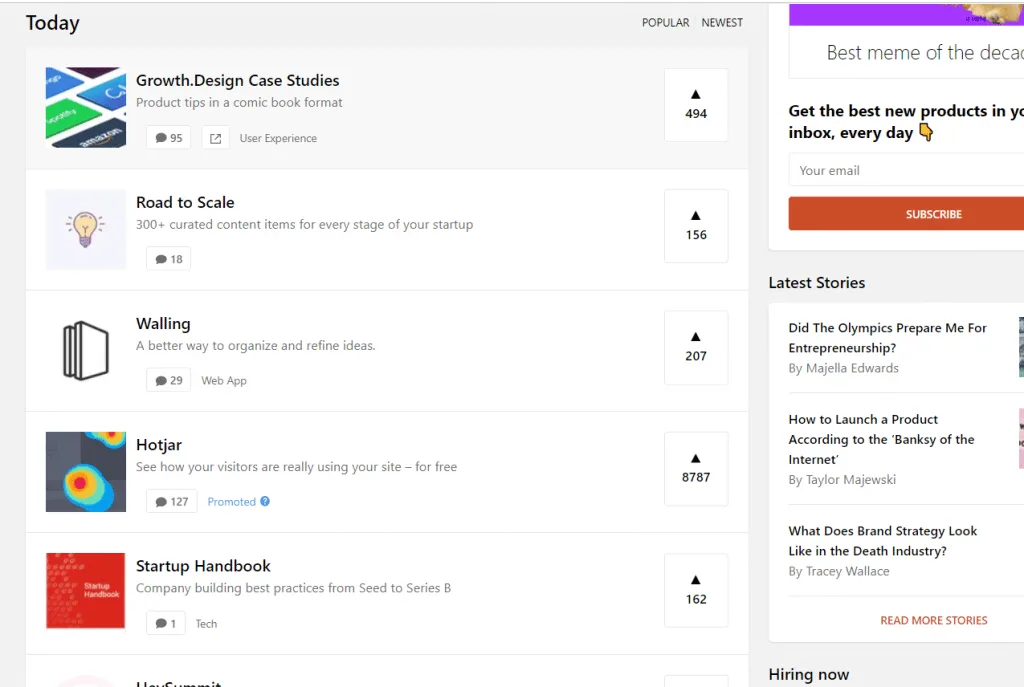Open the Startup Handbook title
The height and width of the screenshot is (687, 1024).
203,566
